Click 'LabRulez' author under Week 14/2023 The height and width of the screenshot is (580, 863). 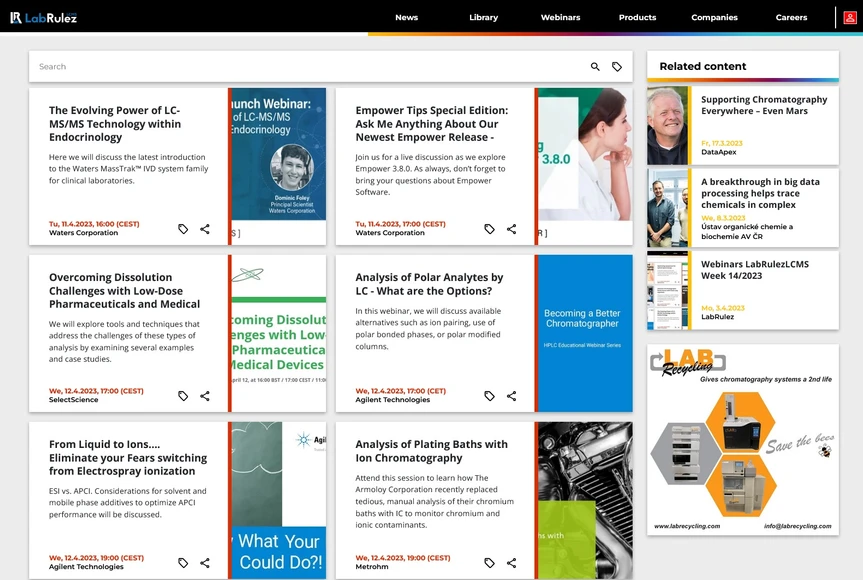tap(717, 316)
